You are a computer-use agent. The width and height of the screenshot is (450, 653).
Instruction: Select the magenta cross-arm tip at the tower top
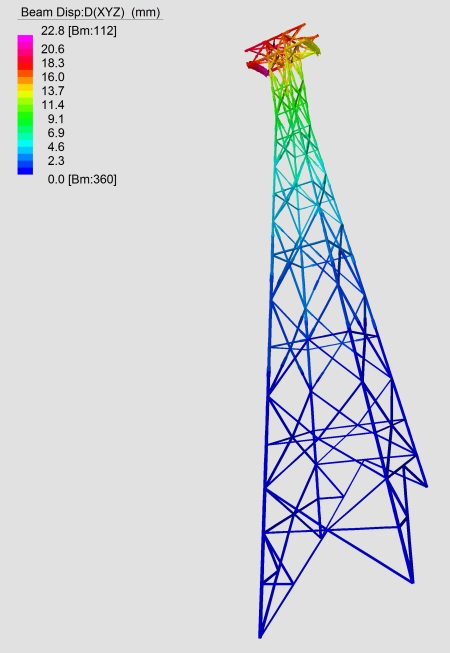pyautogui.click(x=258, y=70)
